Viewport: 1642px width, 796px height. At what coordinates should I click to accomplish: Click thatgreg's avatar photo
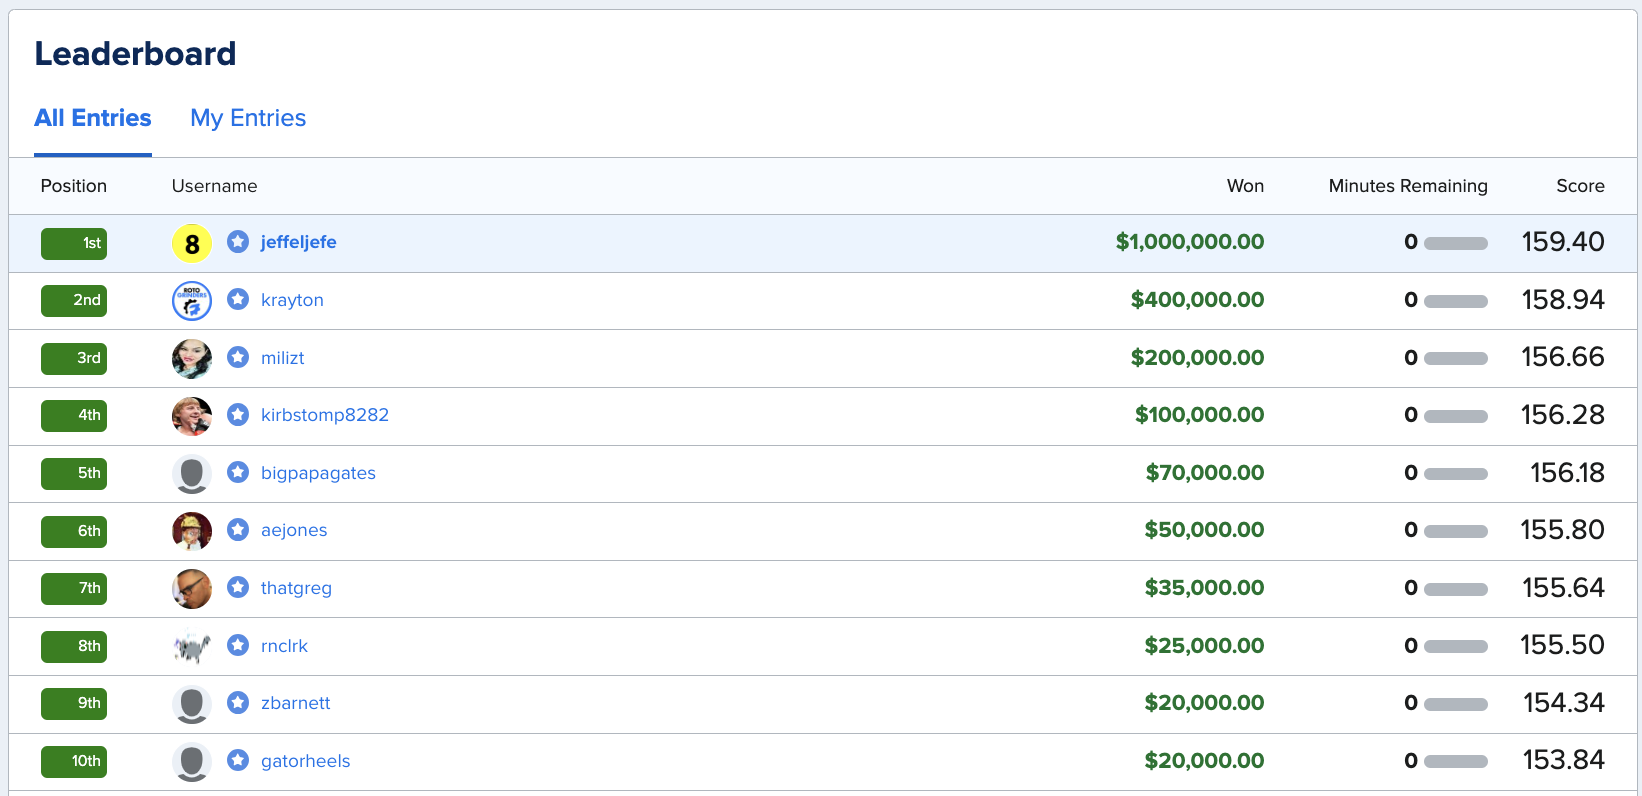192,589
